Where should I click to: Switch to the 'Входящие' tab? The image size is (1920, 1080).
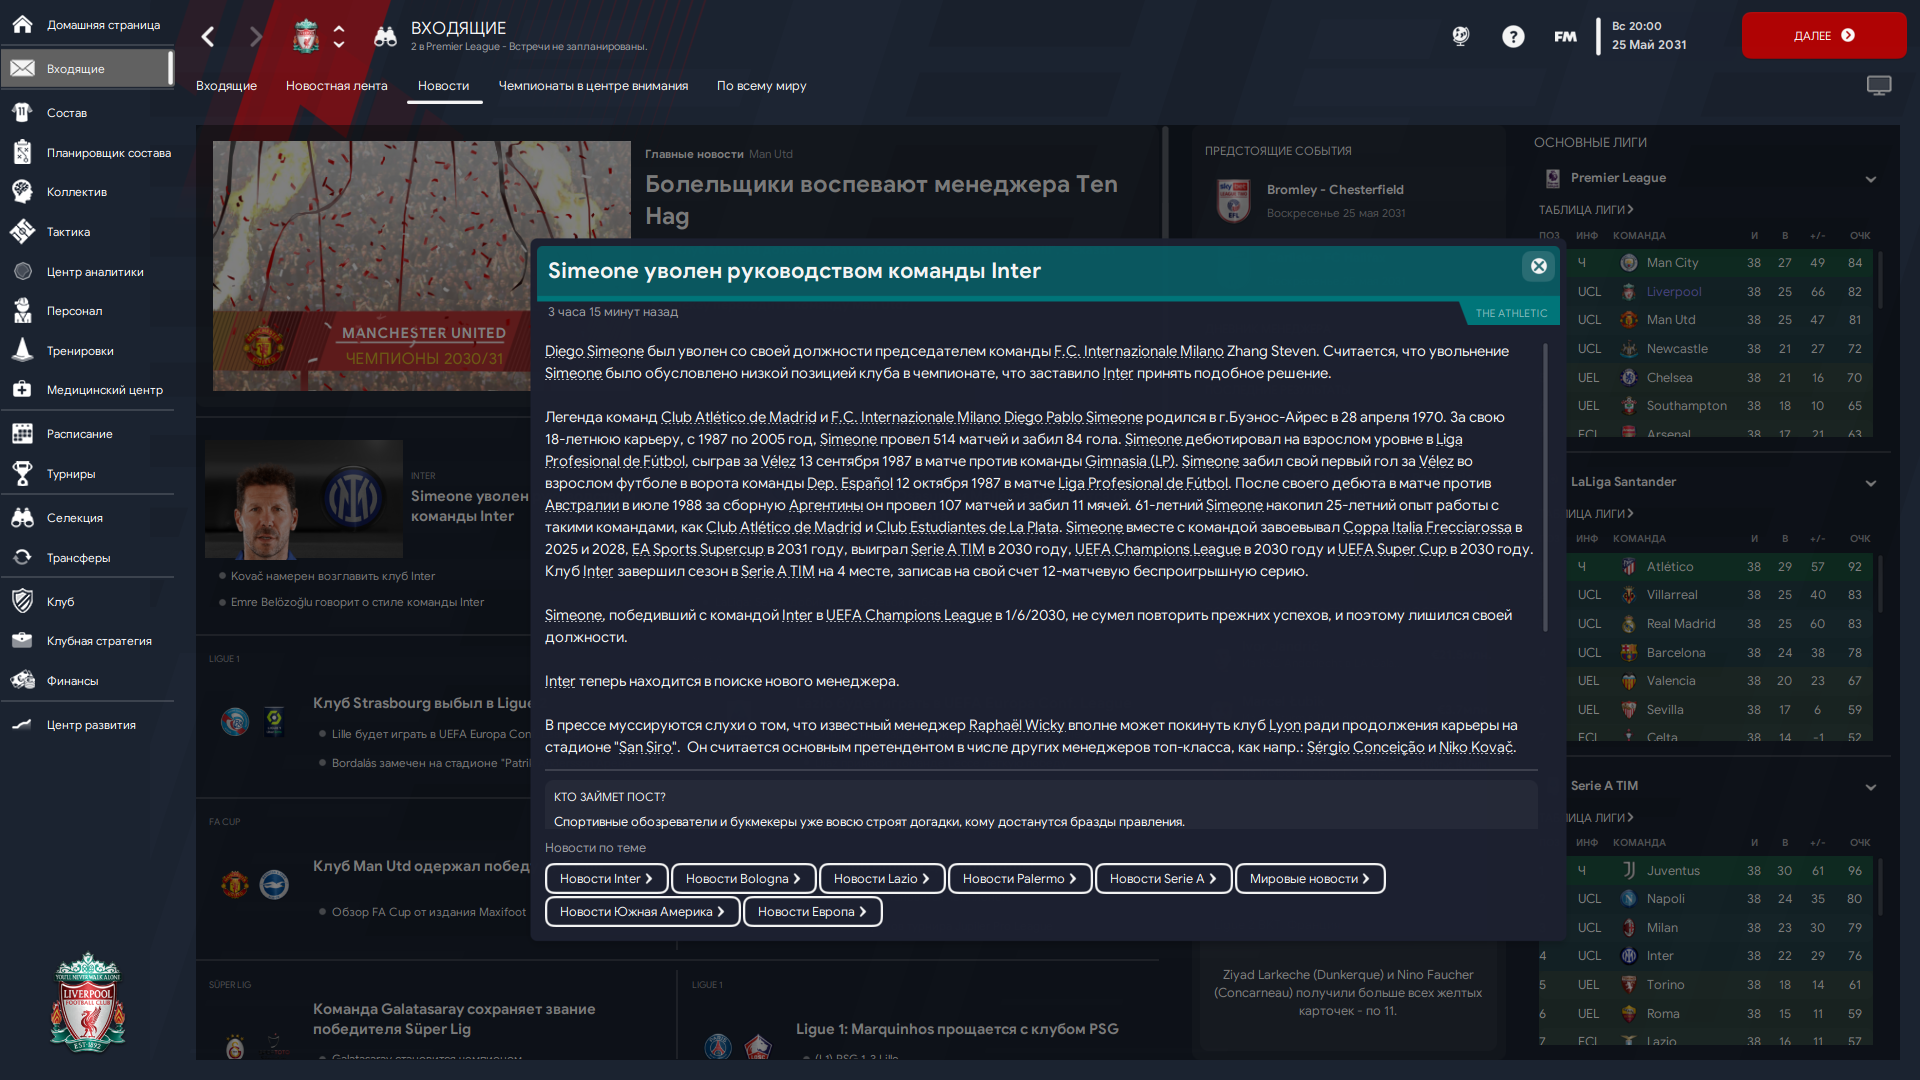point(226,86)
